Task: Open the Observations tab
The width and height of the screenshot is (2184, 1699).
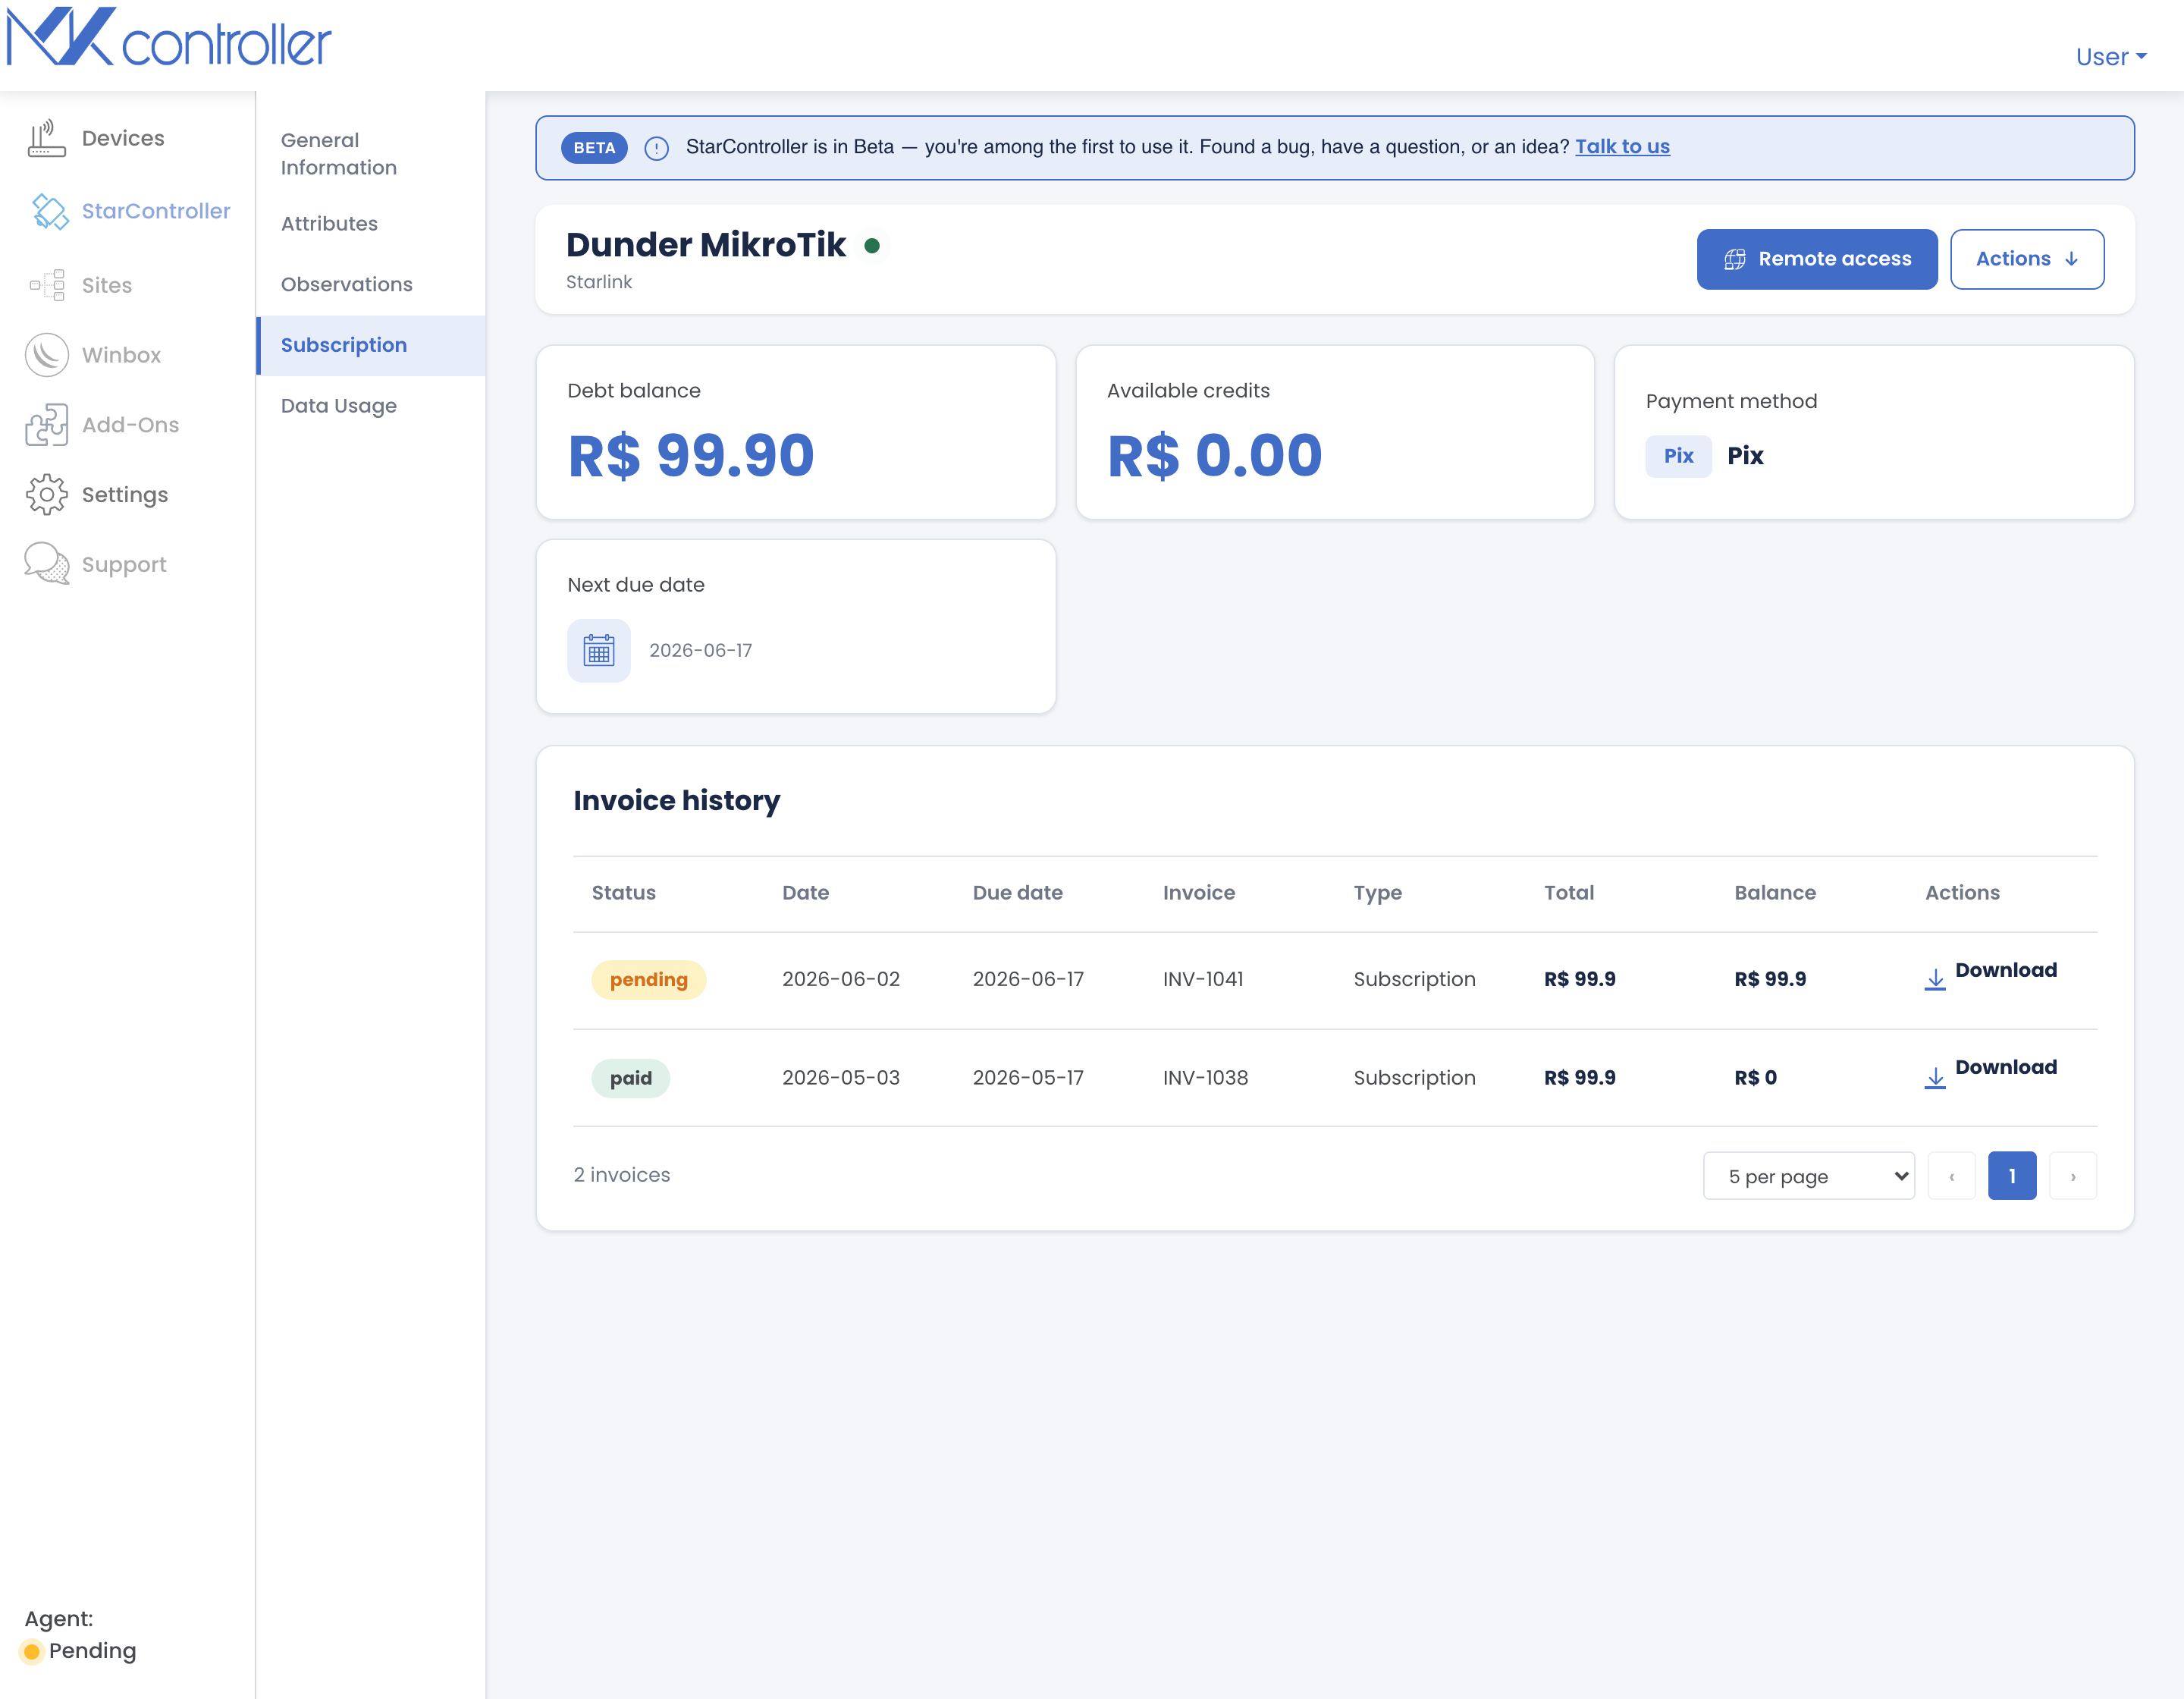Action: 370,285
